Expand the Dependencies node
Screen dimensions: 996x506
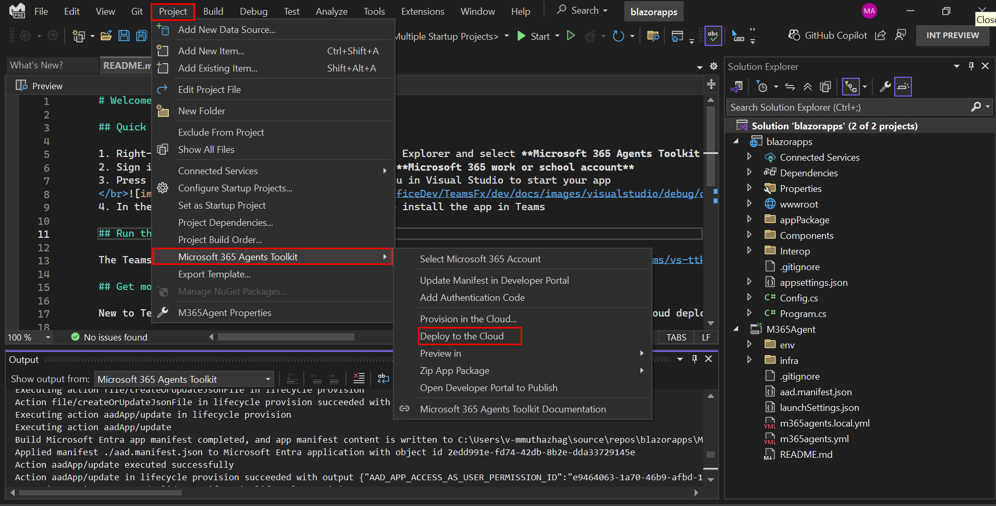750,173
